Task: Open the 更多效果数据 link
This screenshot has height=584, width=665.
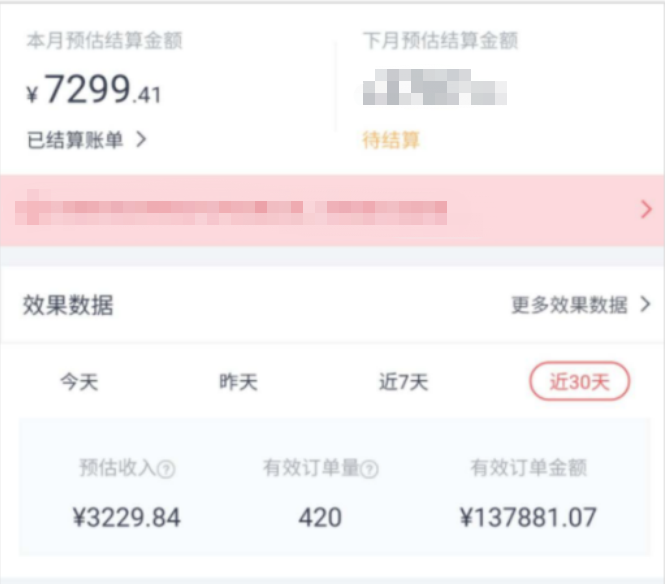Action: pyautogui.click(x=569, y=305)
